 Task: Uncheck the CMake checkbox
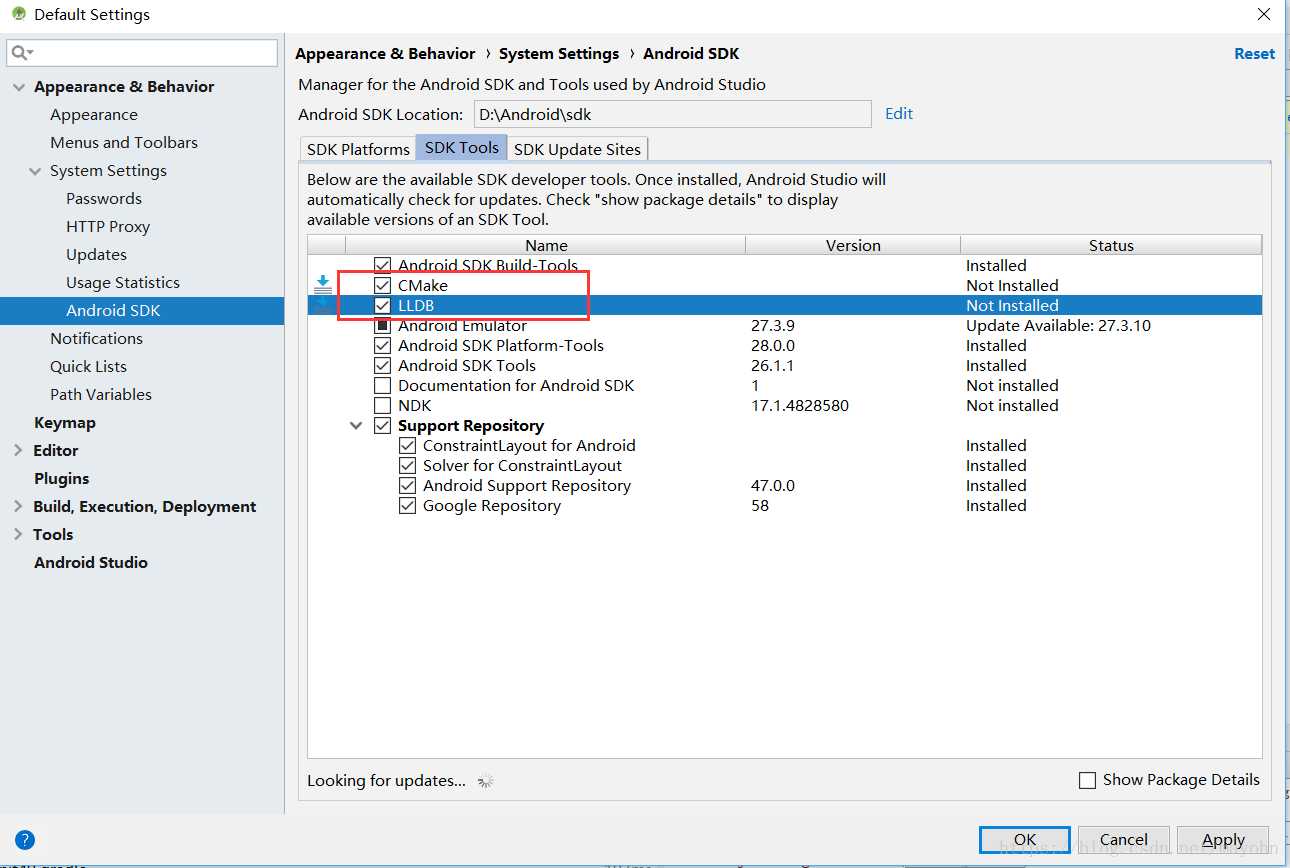[x=382, y=286]
